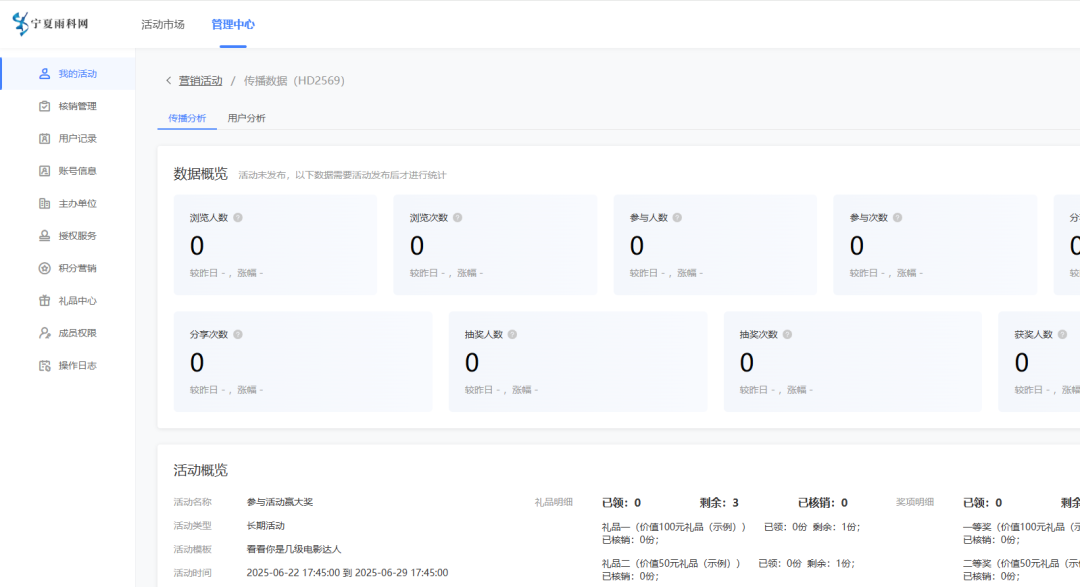Image resolution: width=1080 pixels, height=587 pixels.
Task: Click the 账号信息 sidebar icon
Action: click(x=45, y=171)
